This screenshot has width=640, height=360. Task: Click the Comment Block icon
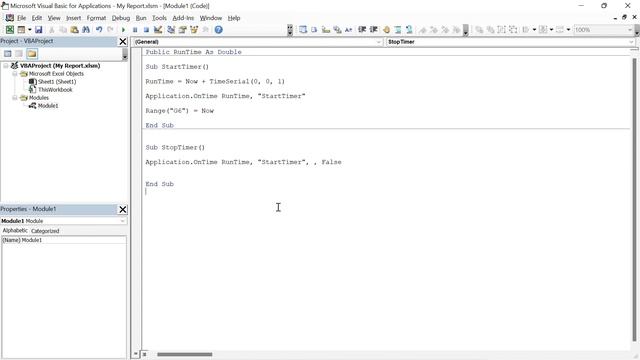coord(398,30)
